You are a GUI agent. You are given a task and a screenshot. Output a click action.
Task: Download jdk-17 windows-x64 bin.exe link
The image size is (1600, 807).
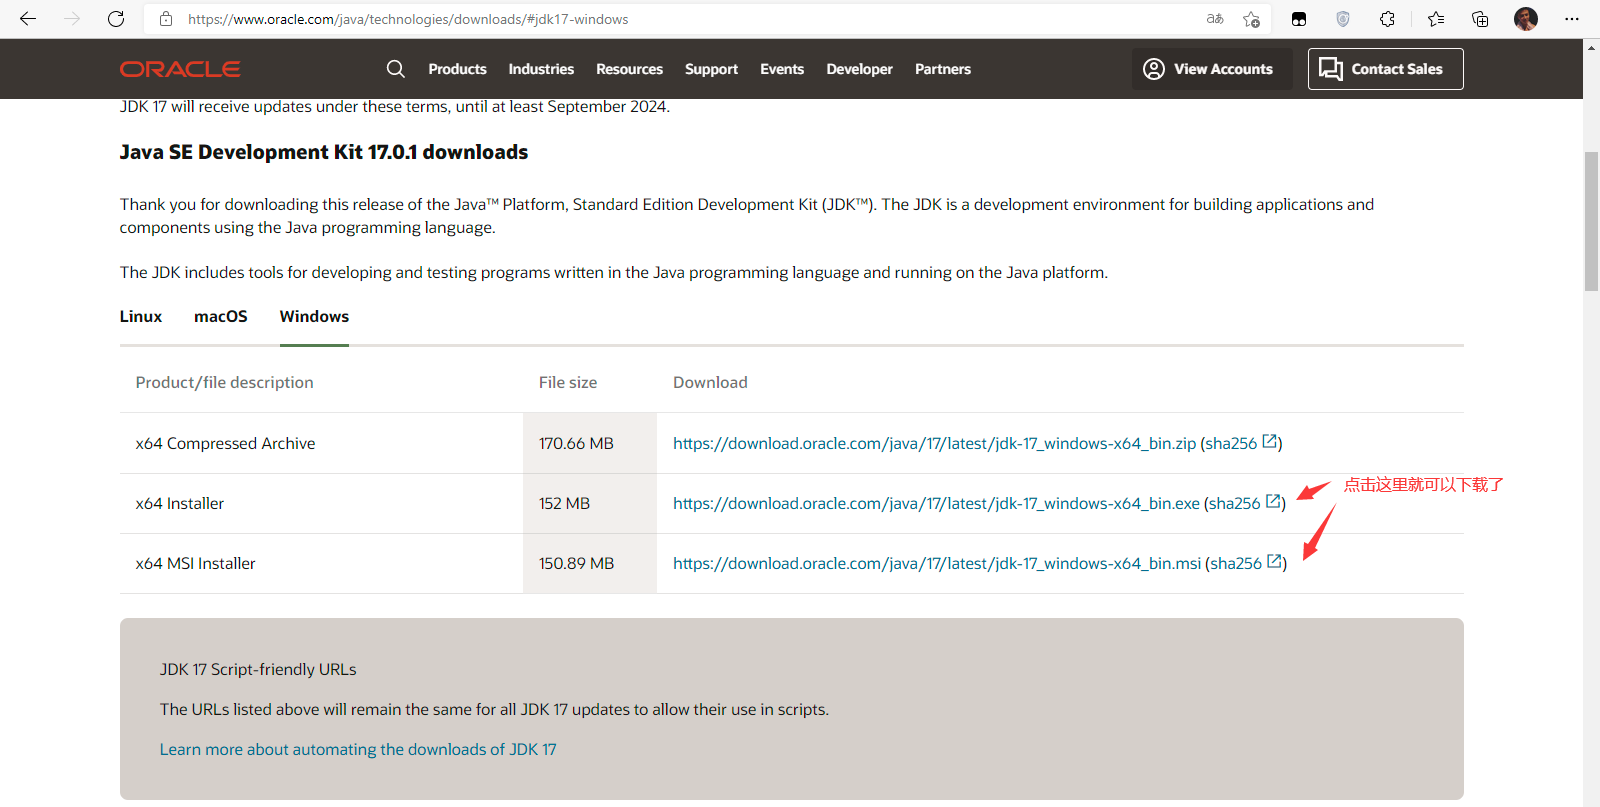pyautogui.click(x=936, y=503)
